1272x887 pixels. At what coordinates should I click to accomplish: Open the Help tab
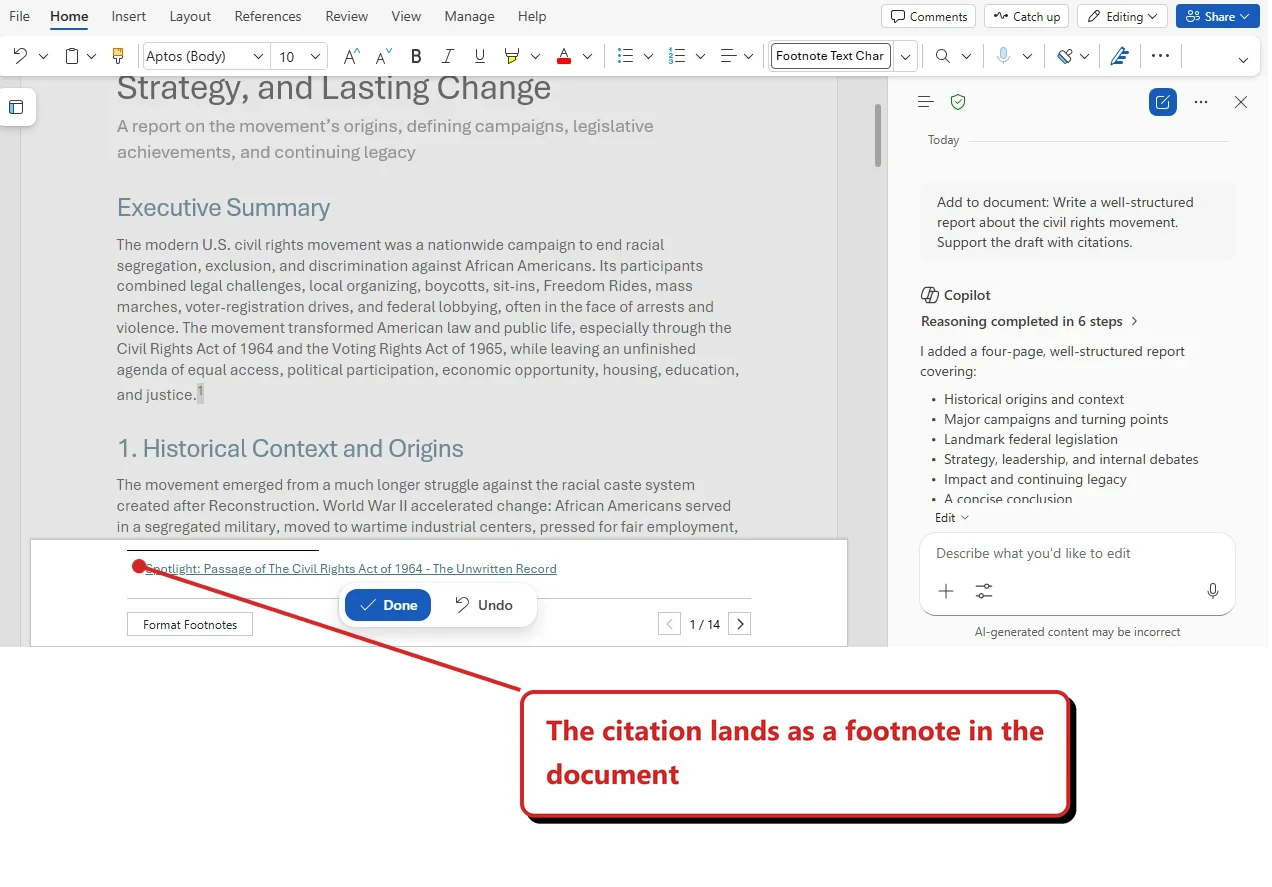(532, 16)
